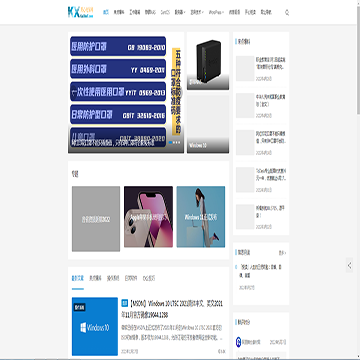Open the Windows 10 featured tile
360x360 pixels.
click(208, 124)
